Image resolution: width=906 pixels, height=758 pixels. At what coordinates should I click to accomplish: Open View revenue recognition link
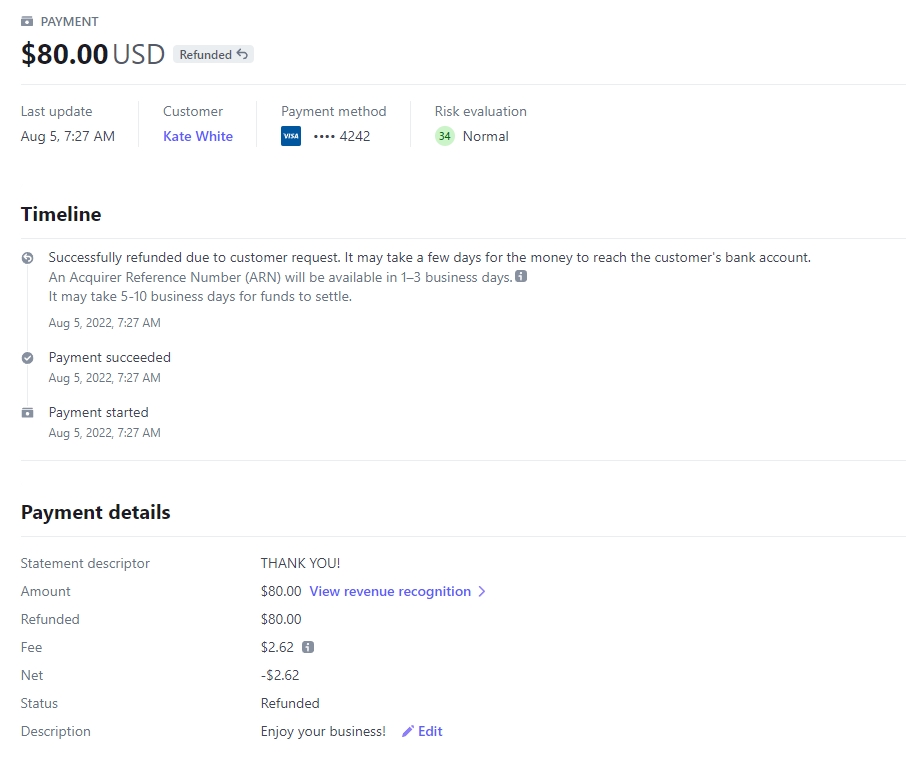coord(390,592)
